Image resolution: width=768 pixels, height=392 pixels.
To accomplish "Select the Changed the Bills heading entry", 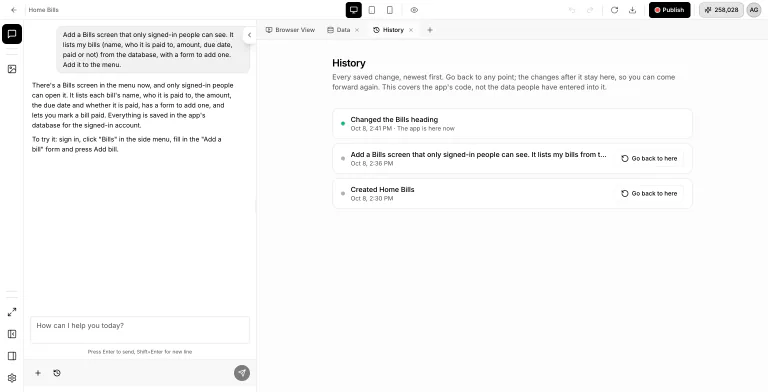I will [x=512, y=123].
